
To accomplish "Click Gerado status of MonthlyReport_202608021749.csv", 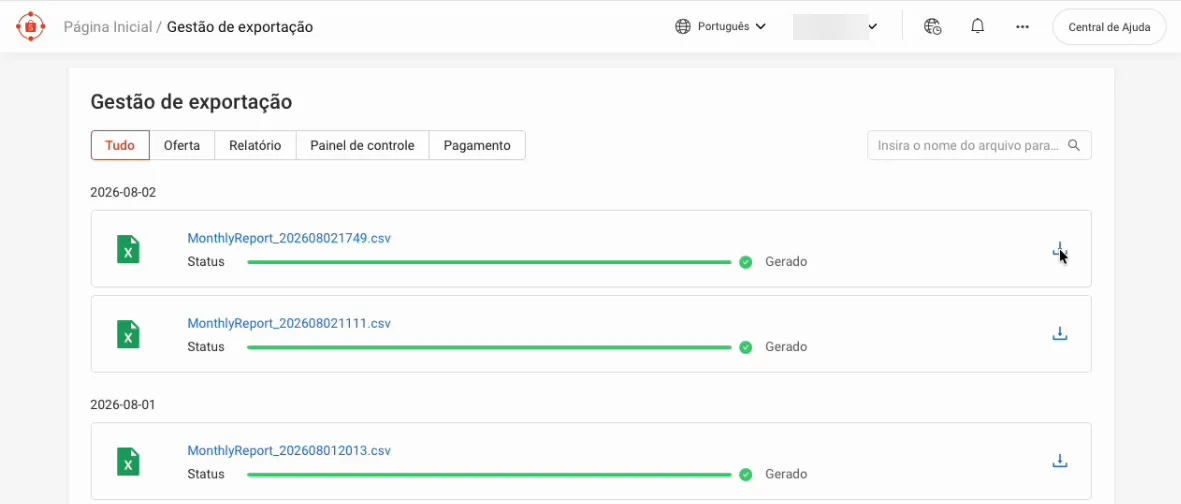I will click(x=786, y=262).
